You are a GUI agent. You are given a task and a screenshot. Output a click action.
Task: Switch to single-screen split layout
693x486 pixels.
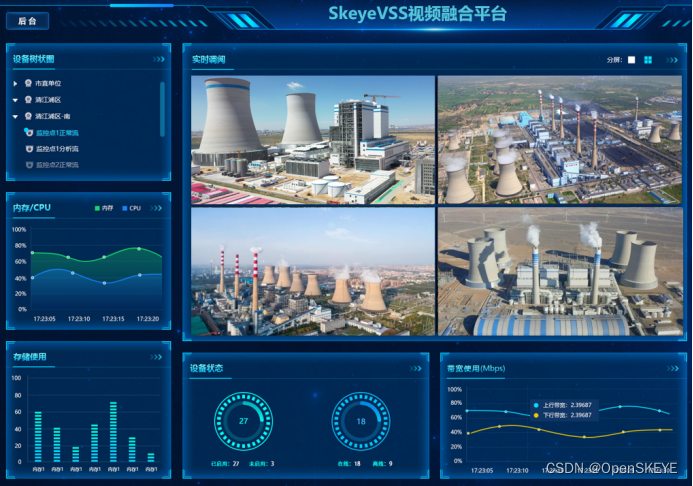632,60
